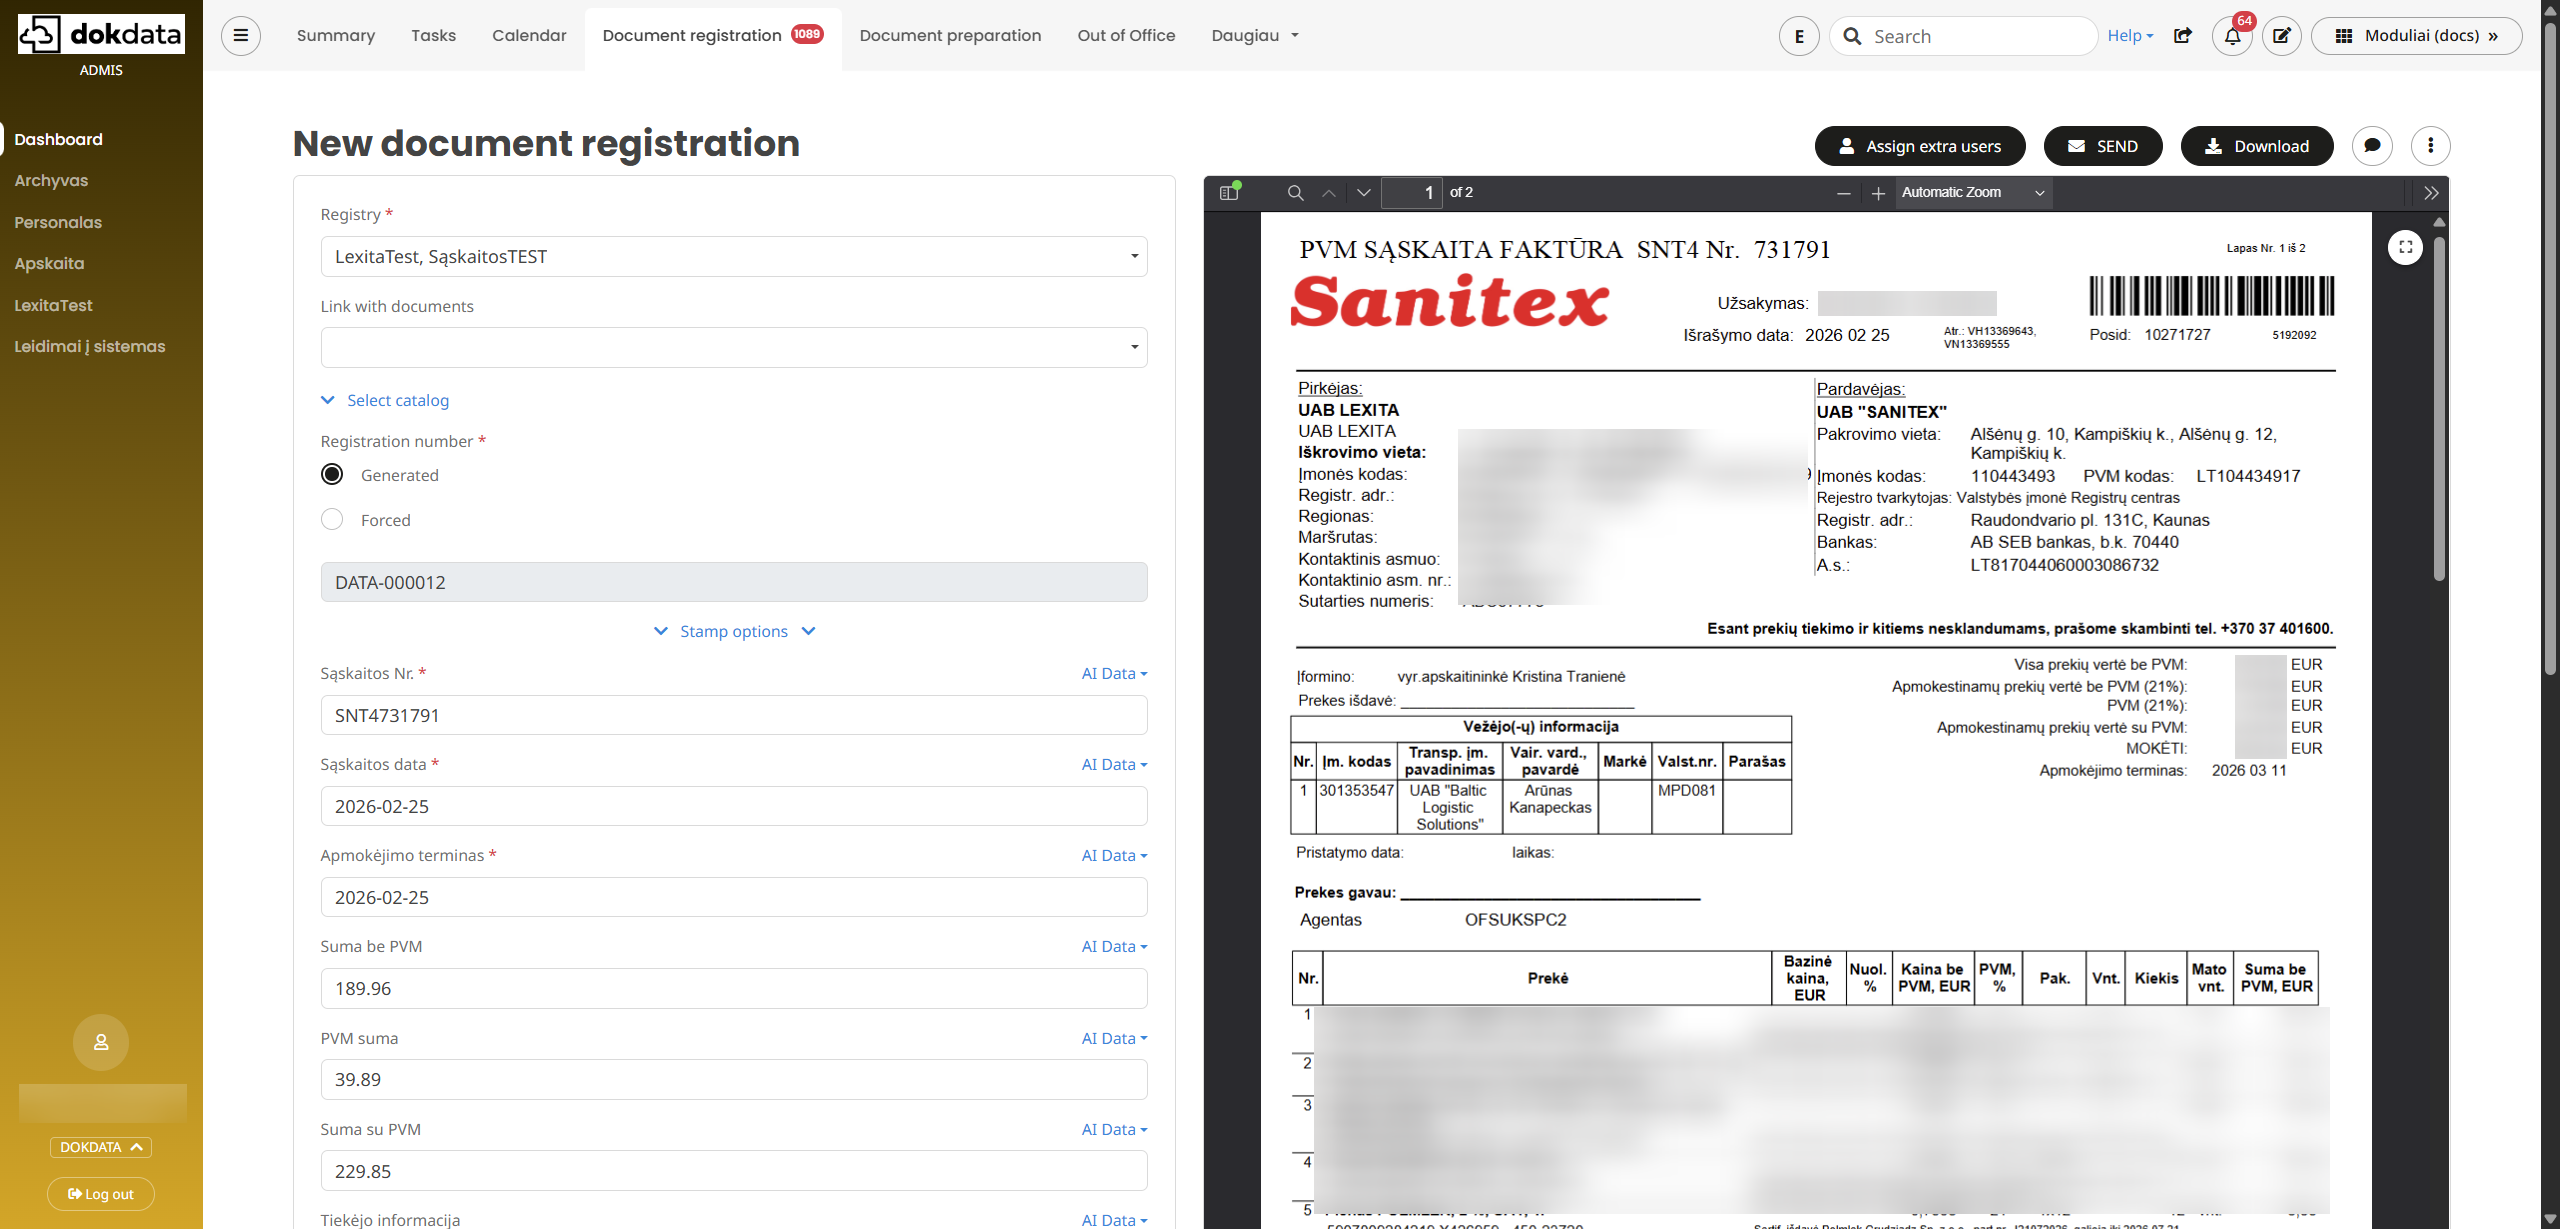Open Archyvas in the sidebar
Screen dimensions: 2560x1229
click(51, 180)
